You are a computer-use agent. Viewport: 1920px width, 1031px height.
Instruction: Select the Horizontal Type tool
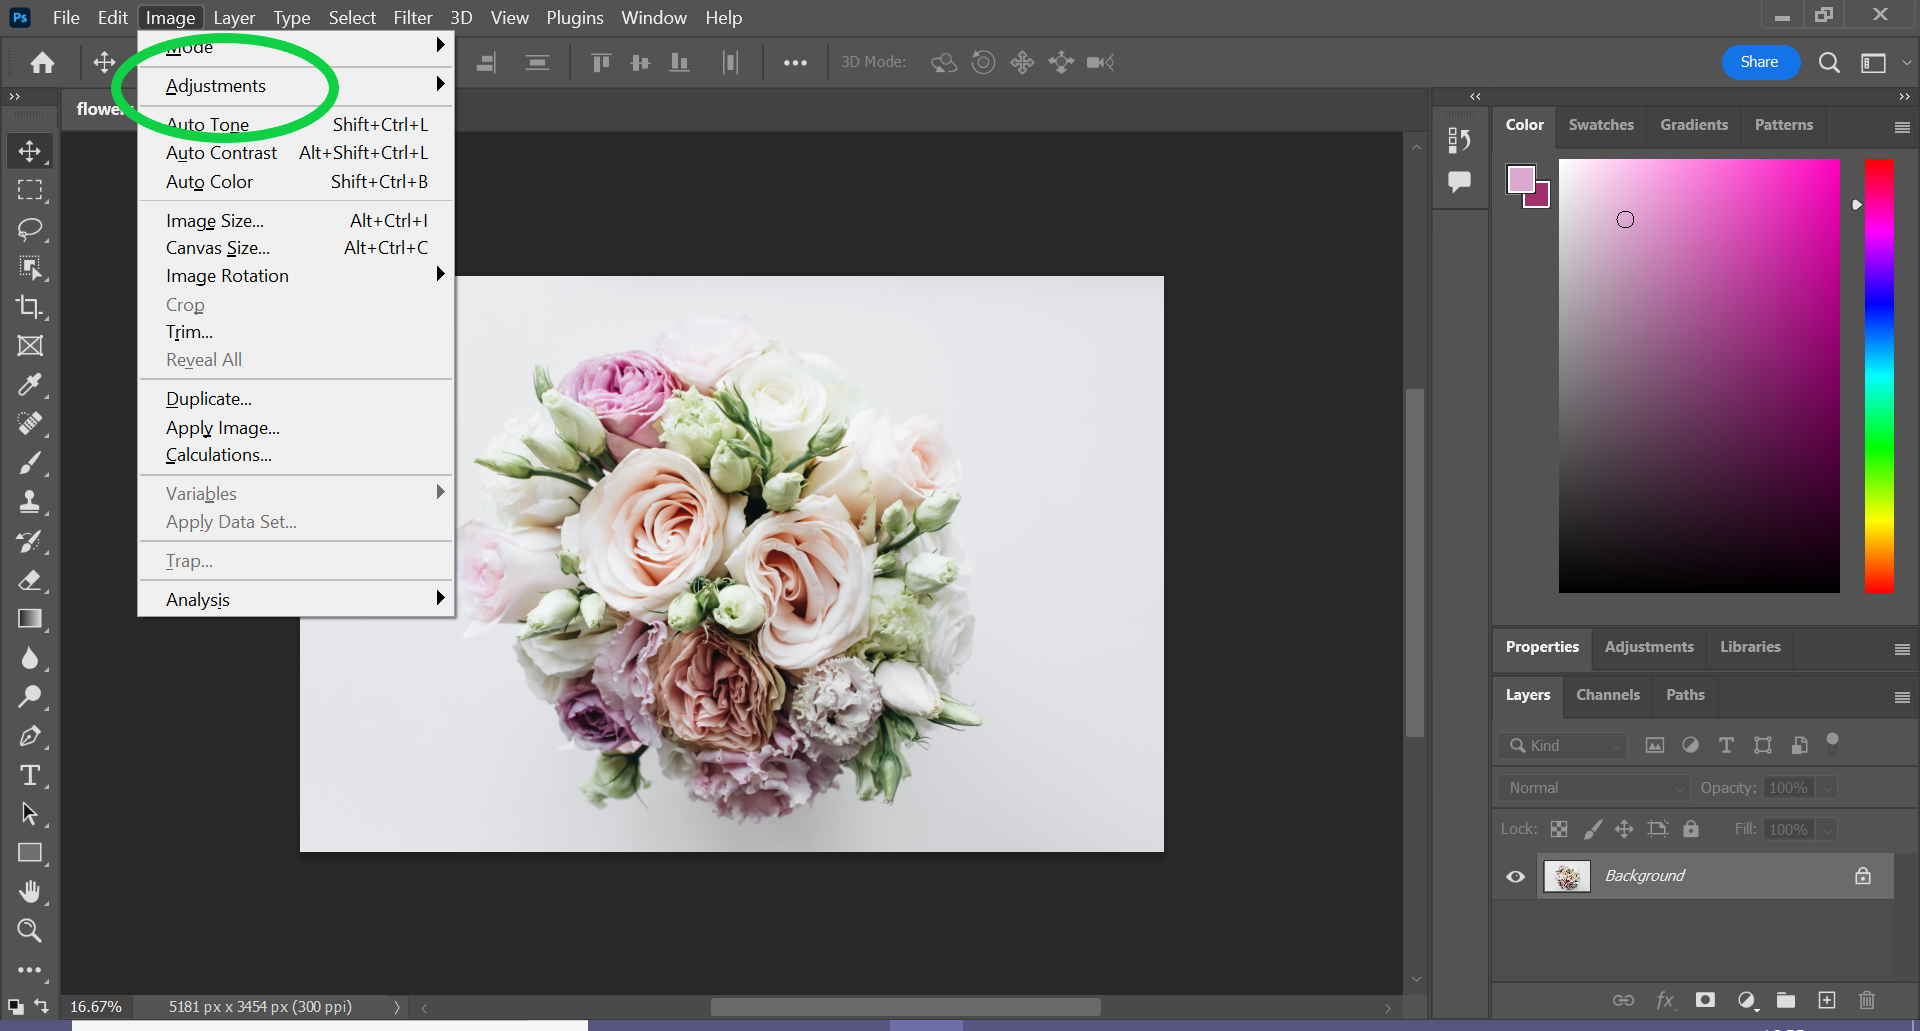click(x=29, y=776)
